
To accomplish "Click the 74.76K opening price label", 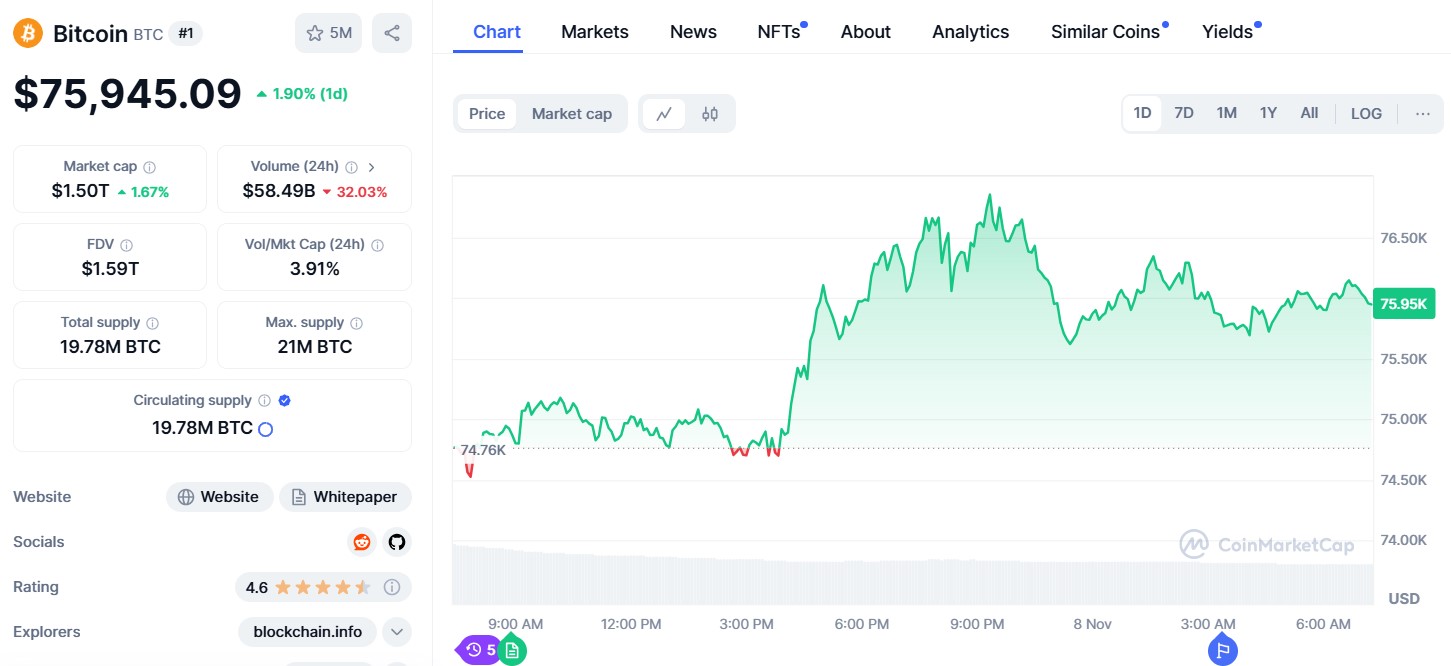I will (x=482, y=450).
